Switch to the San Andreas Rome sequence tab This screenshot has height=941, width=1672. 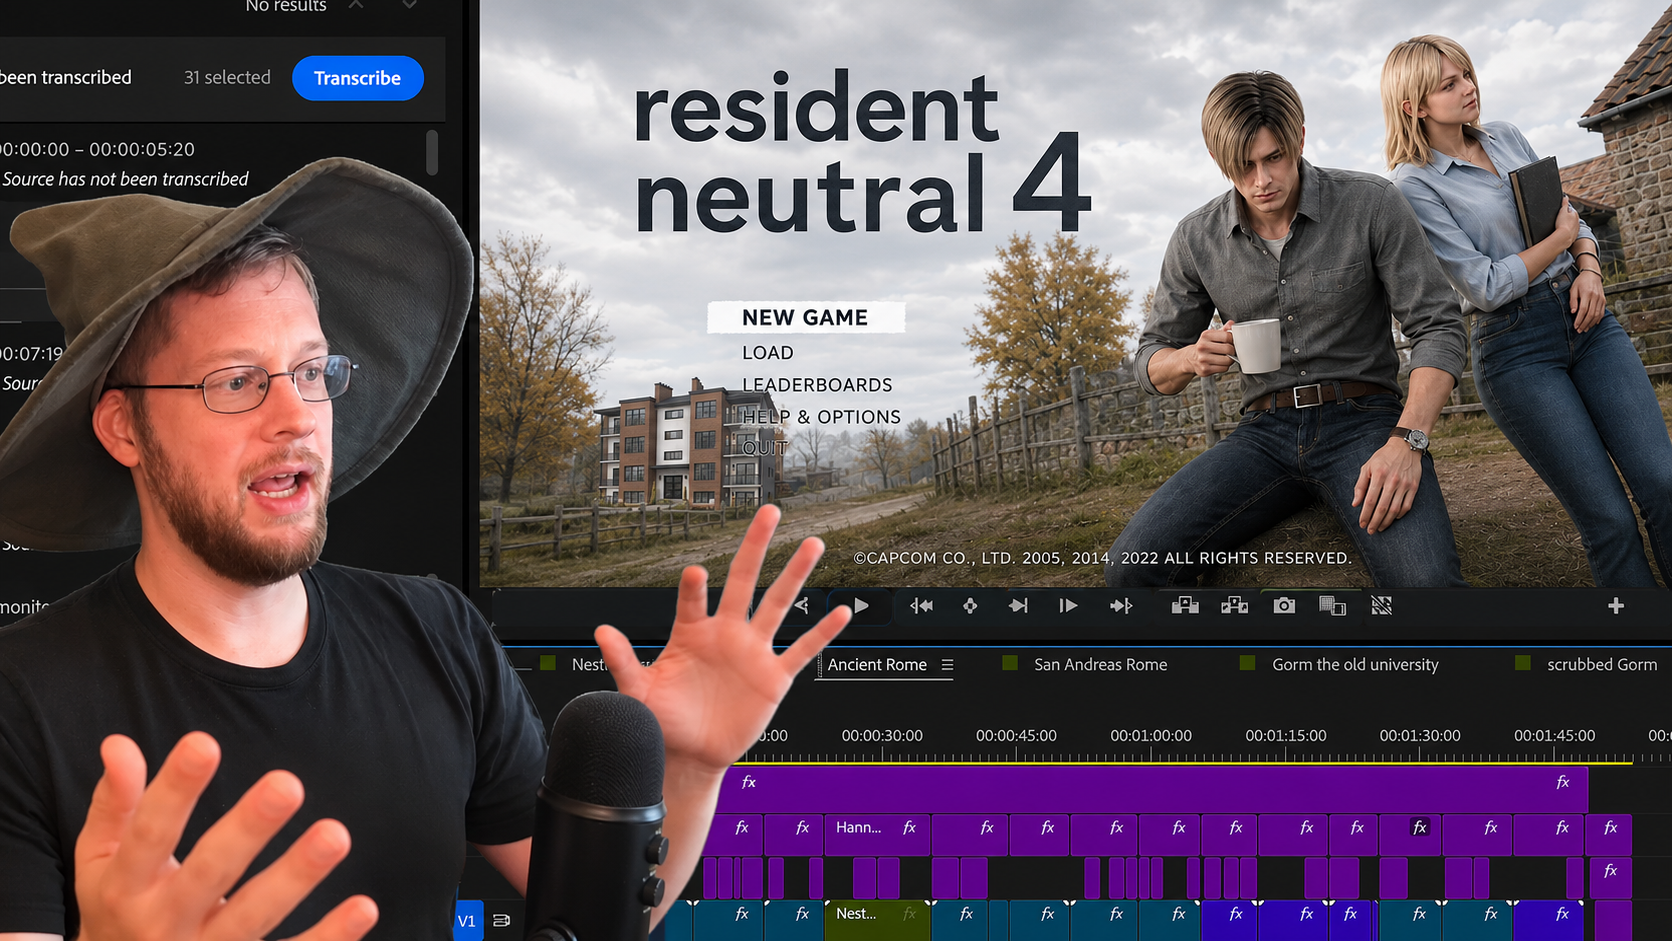tap(1100, 664)
